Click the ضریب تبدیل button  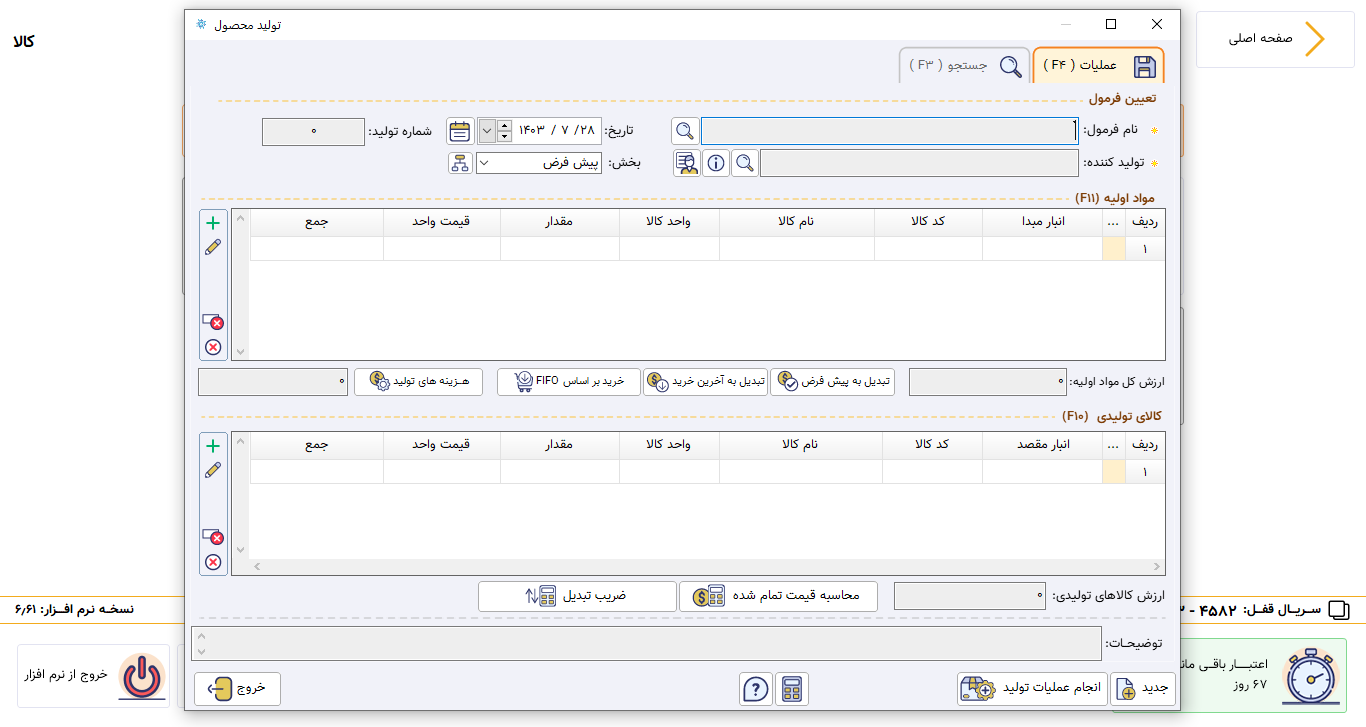click(x=577, y=596)
